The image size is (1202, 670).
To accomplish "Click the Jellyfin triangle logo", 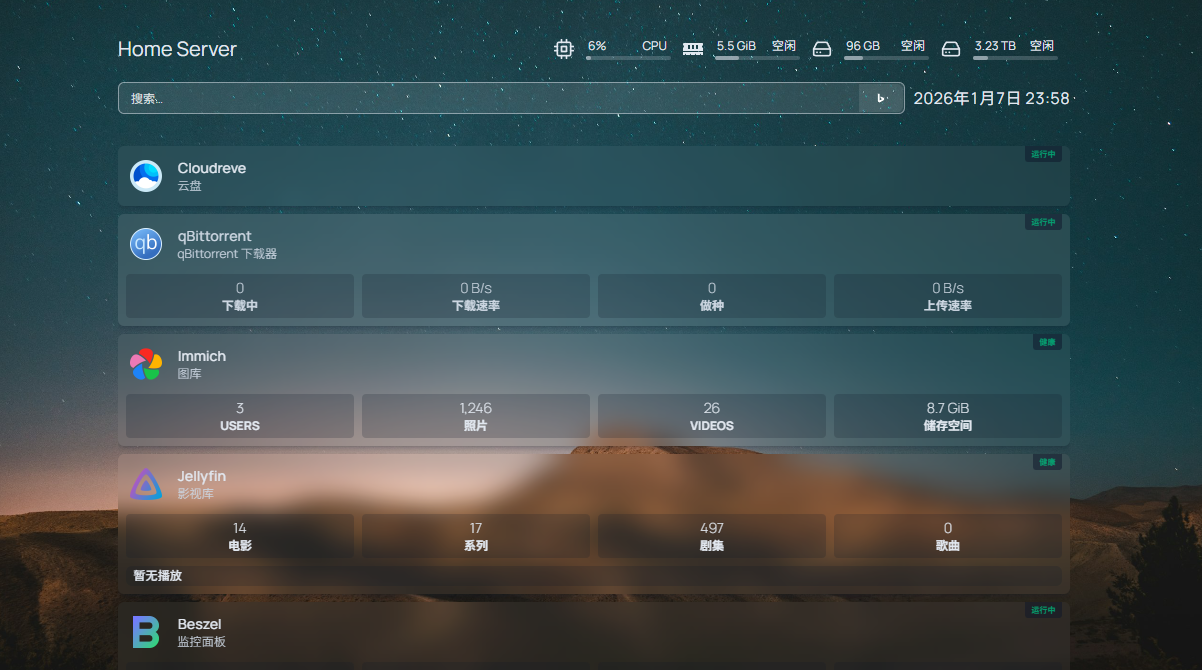I will 146,484.
